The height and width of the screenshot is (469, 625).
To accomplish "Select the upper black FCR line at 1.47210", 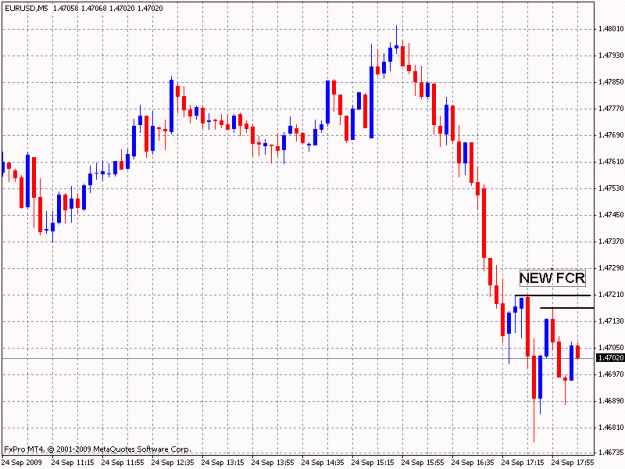I will pos(552,296).
